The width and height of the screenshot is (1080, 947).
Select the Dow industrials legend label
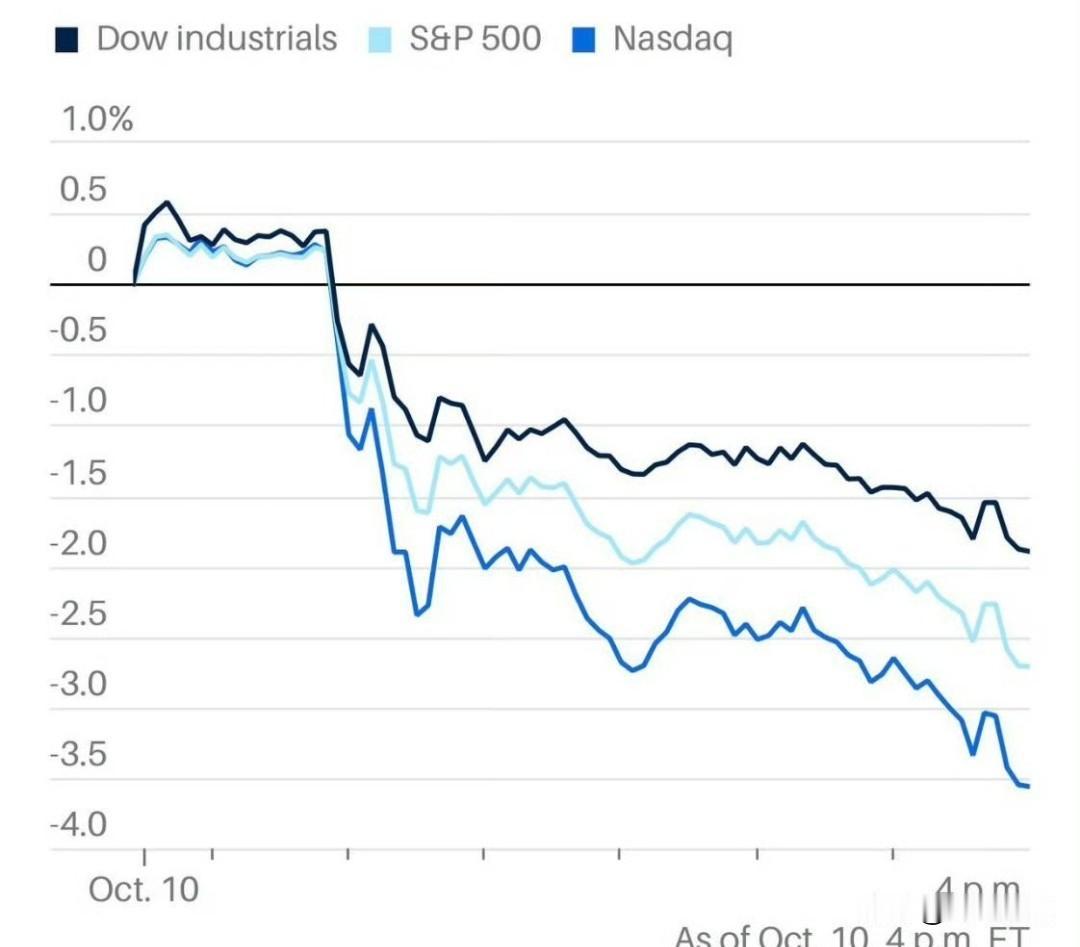click(216, 39)
